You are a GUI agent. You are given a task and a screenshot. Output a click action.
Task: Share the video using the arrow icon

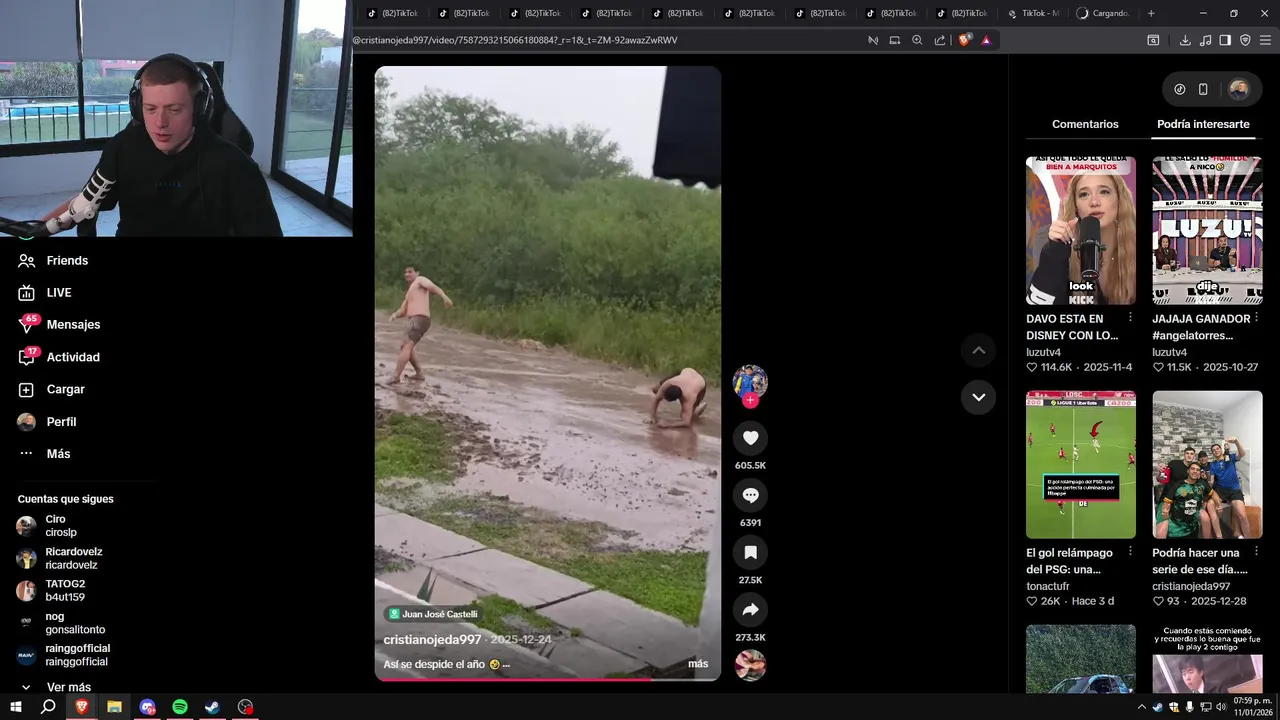(x=750, y=610)
